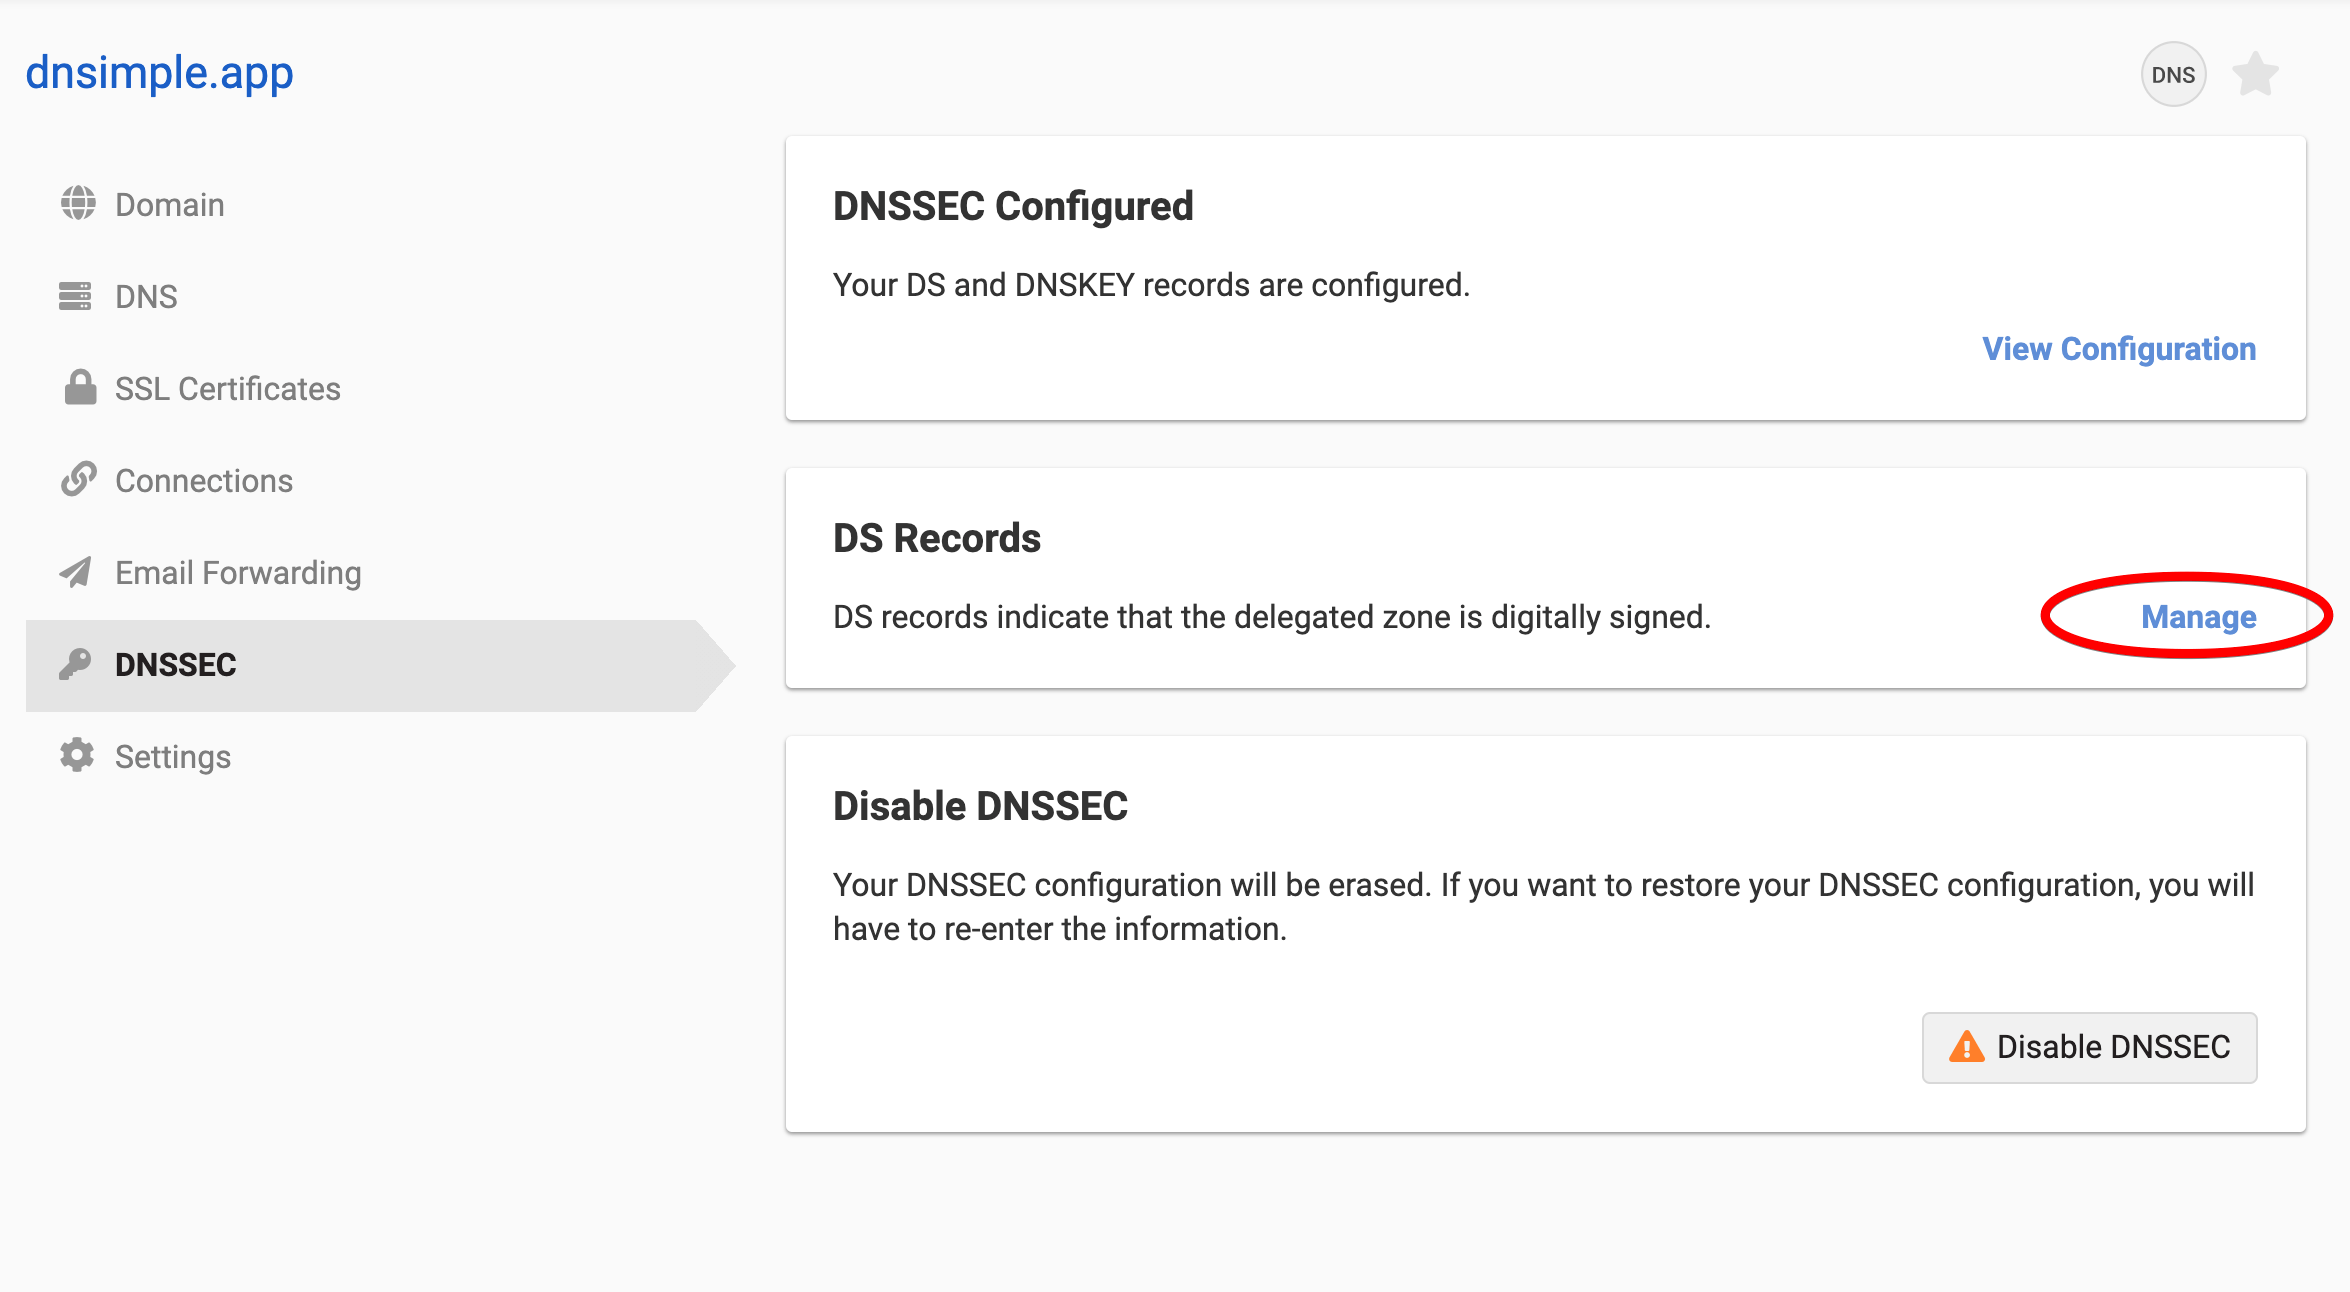Click the round DNS badge at top right
Viewport: 2350px width, 1292px height.
[x=2173, y=75]
